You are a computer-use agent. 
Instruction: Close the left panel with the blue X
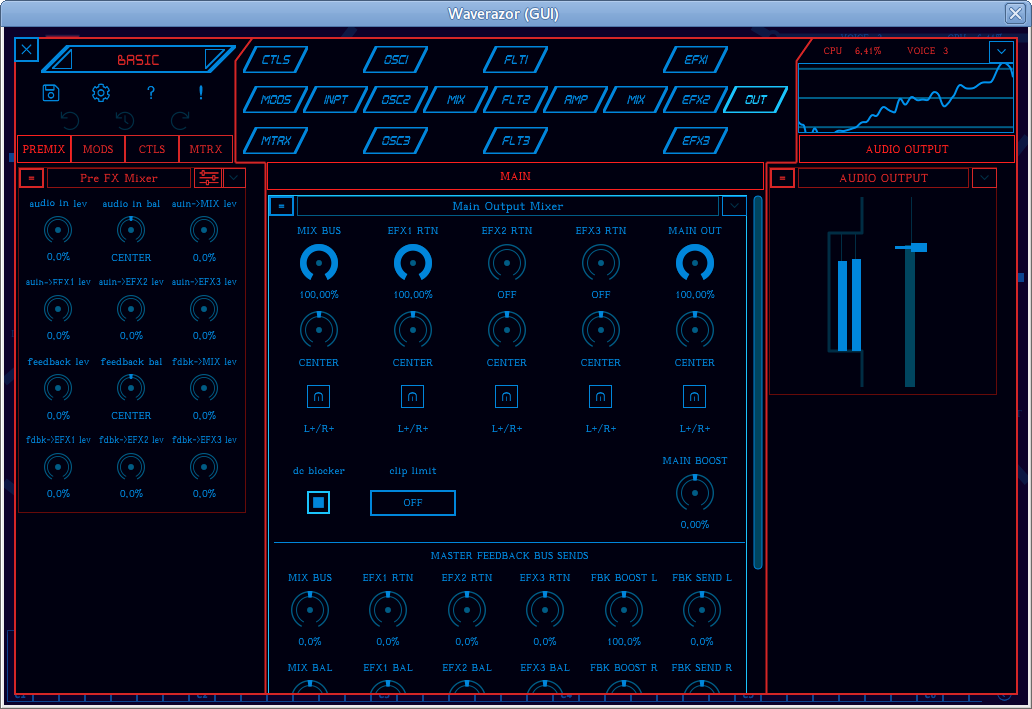pos(26,49)
